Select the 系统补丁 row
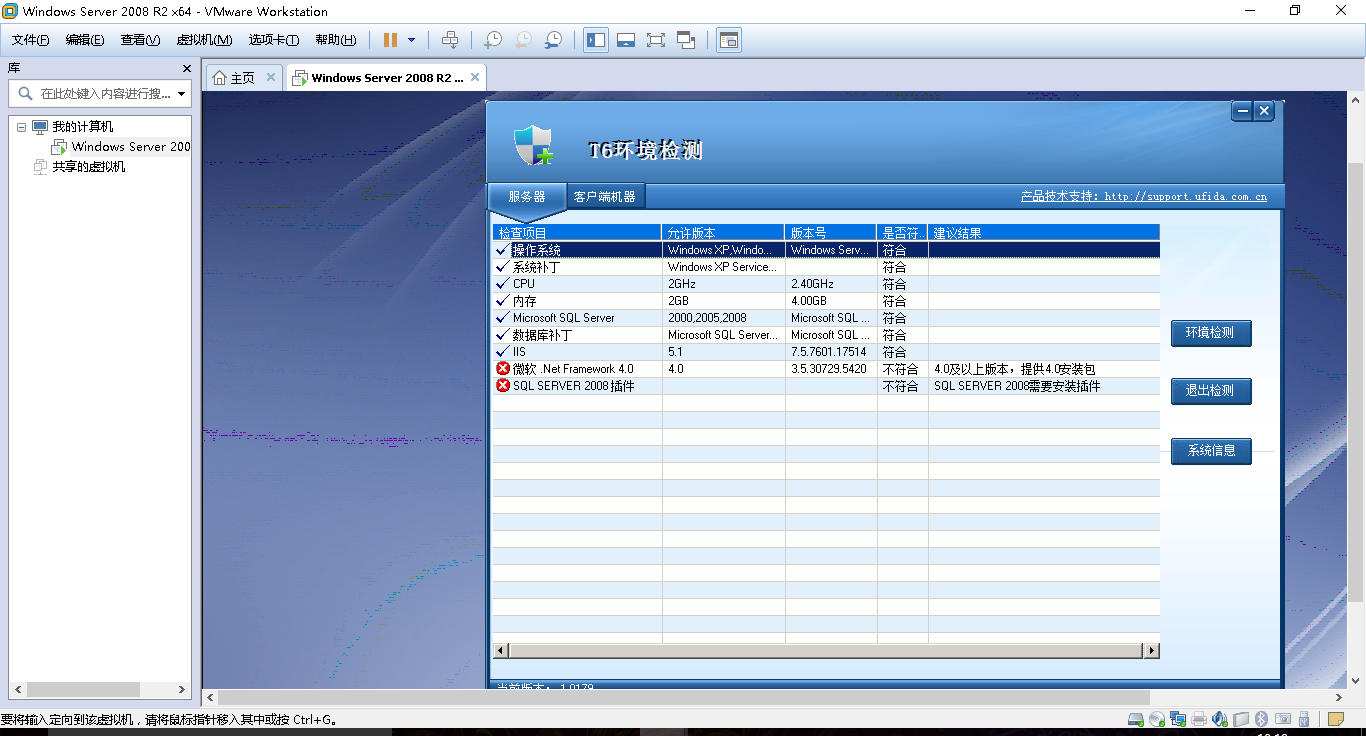 click(x=826, y=267)
